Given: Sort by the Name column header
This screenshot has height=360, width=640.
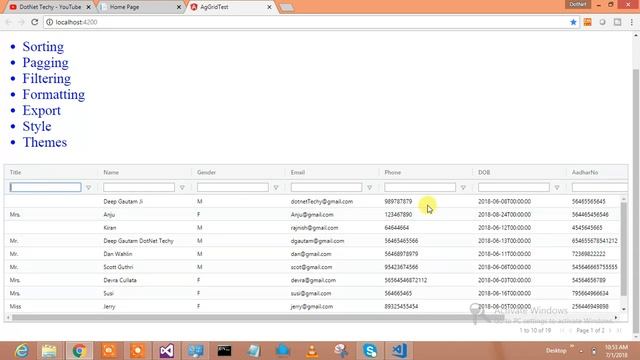Looking at the screenshot, I should tap(111, 172).
